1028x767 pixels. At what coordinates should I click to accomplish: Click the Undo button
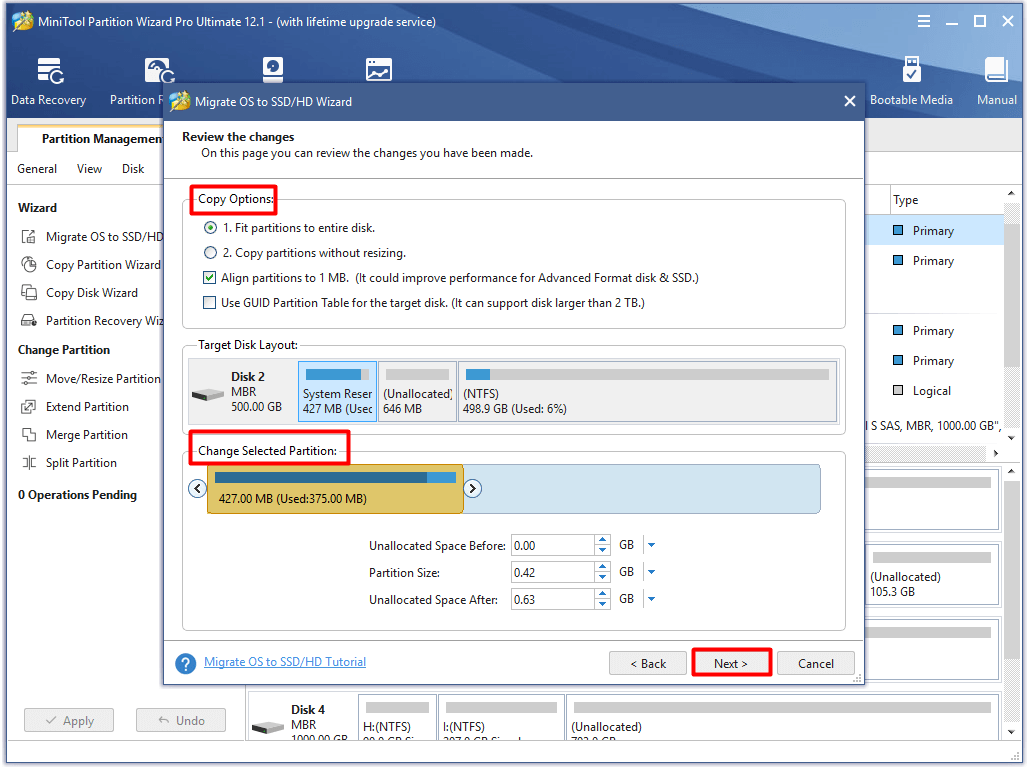tap(181, 720)
